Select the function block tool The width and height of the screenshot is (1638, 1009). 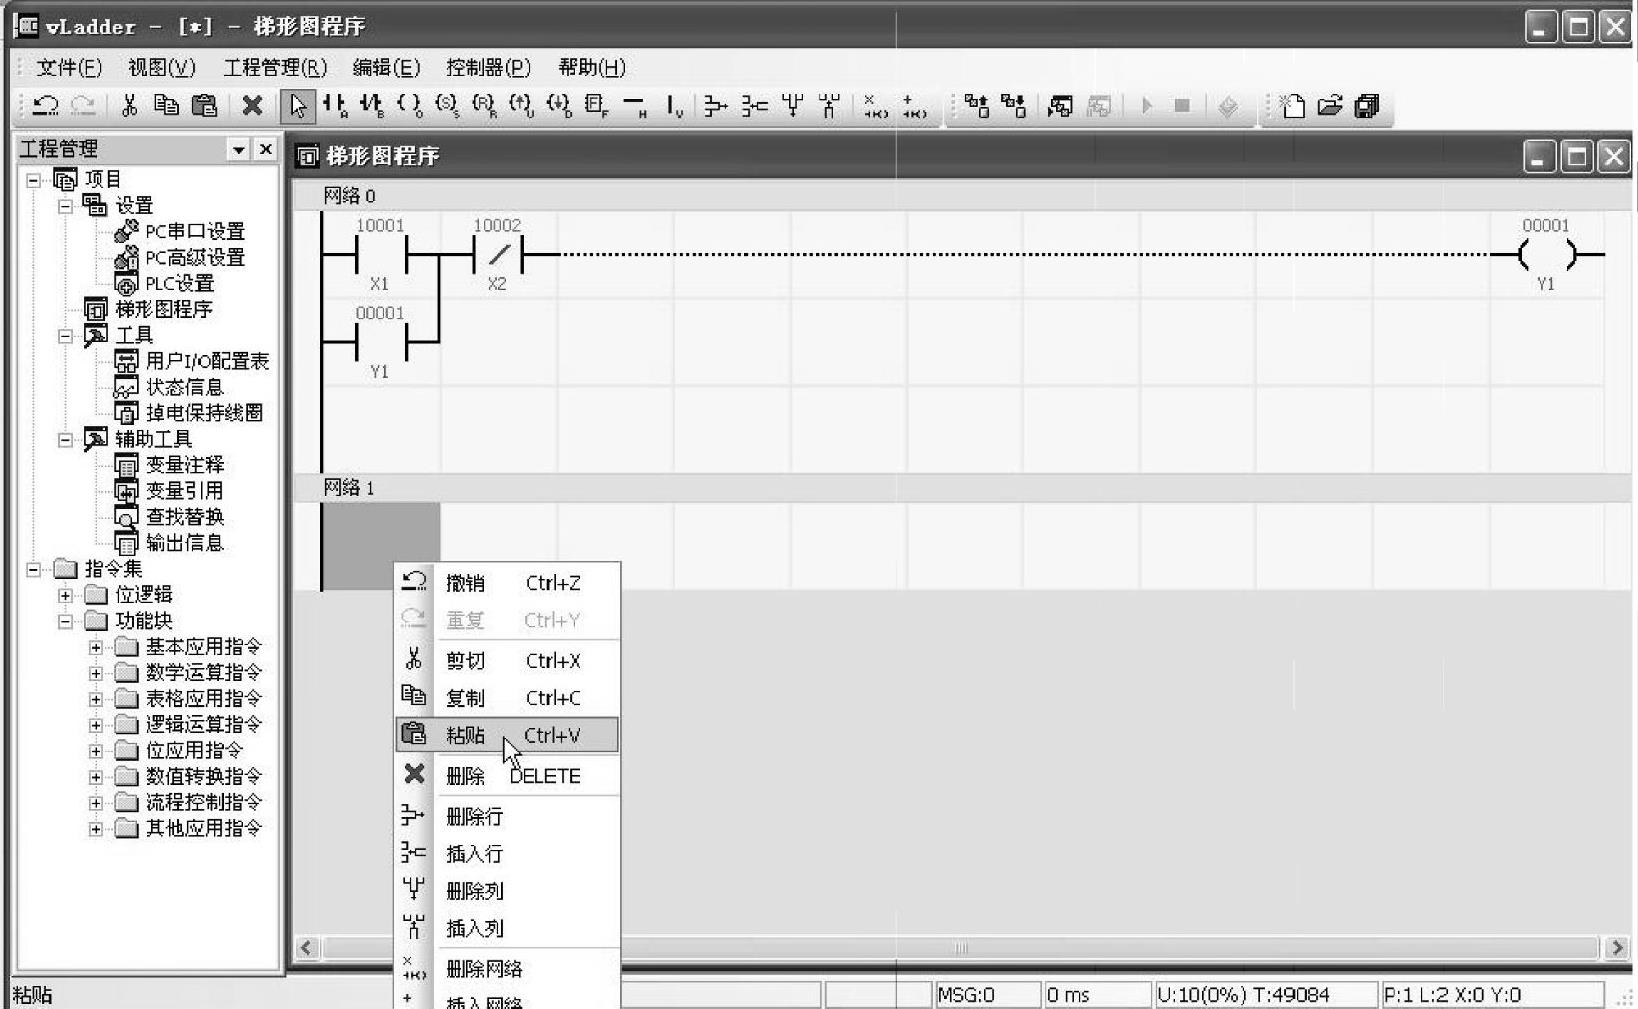[x=597, y=106]
